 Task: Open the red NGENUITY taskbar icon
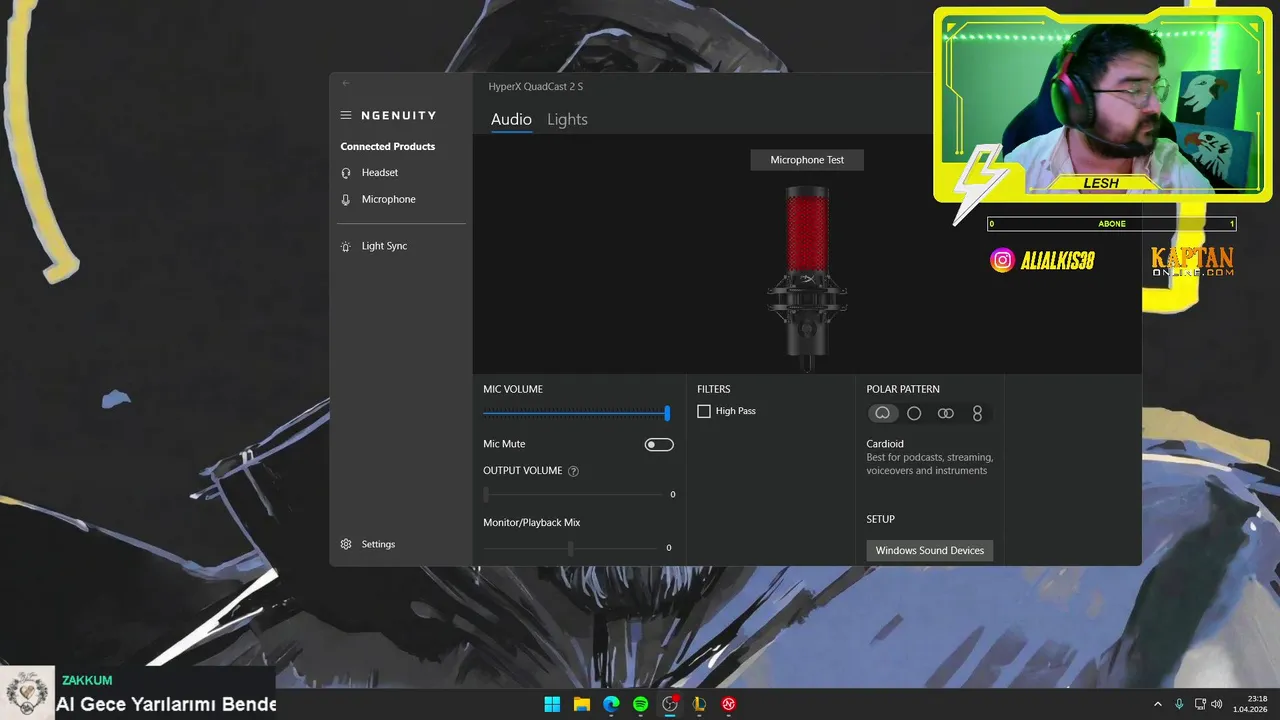click(729, 704)
